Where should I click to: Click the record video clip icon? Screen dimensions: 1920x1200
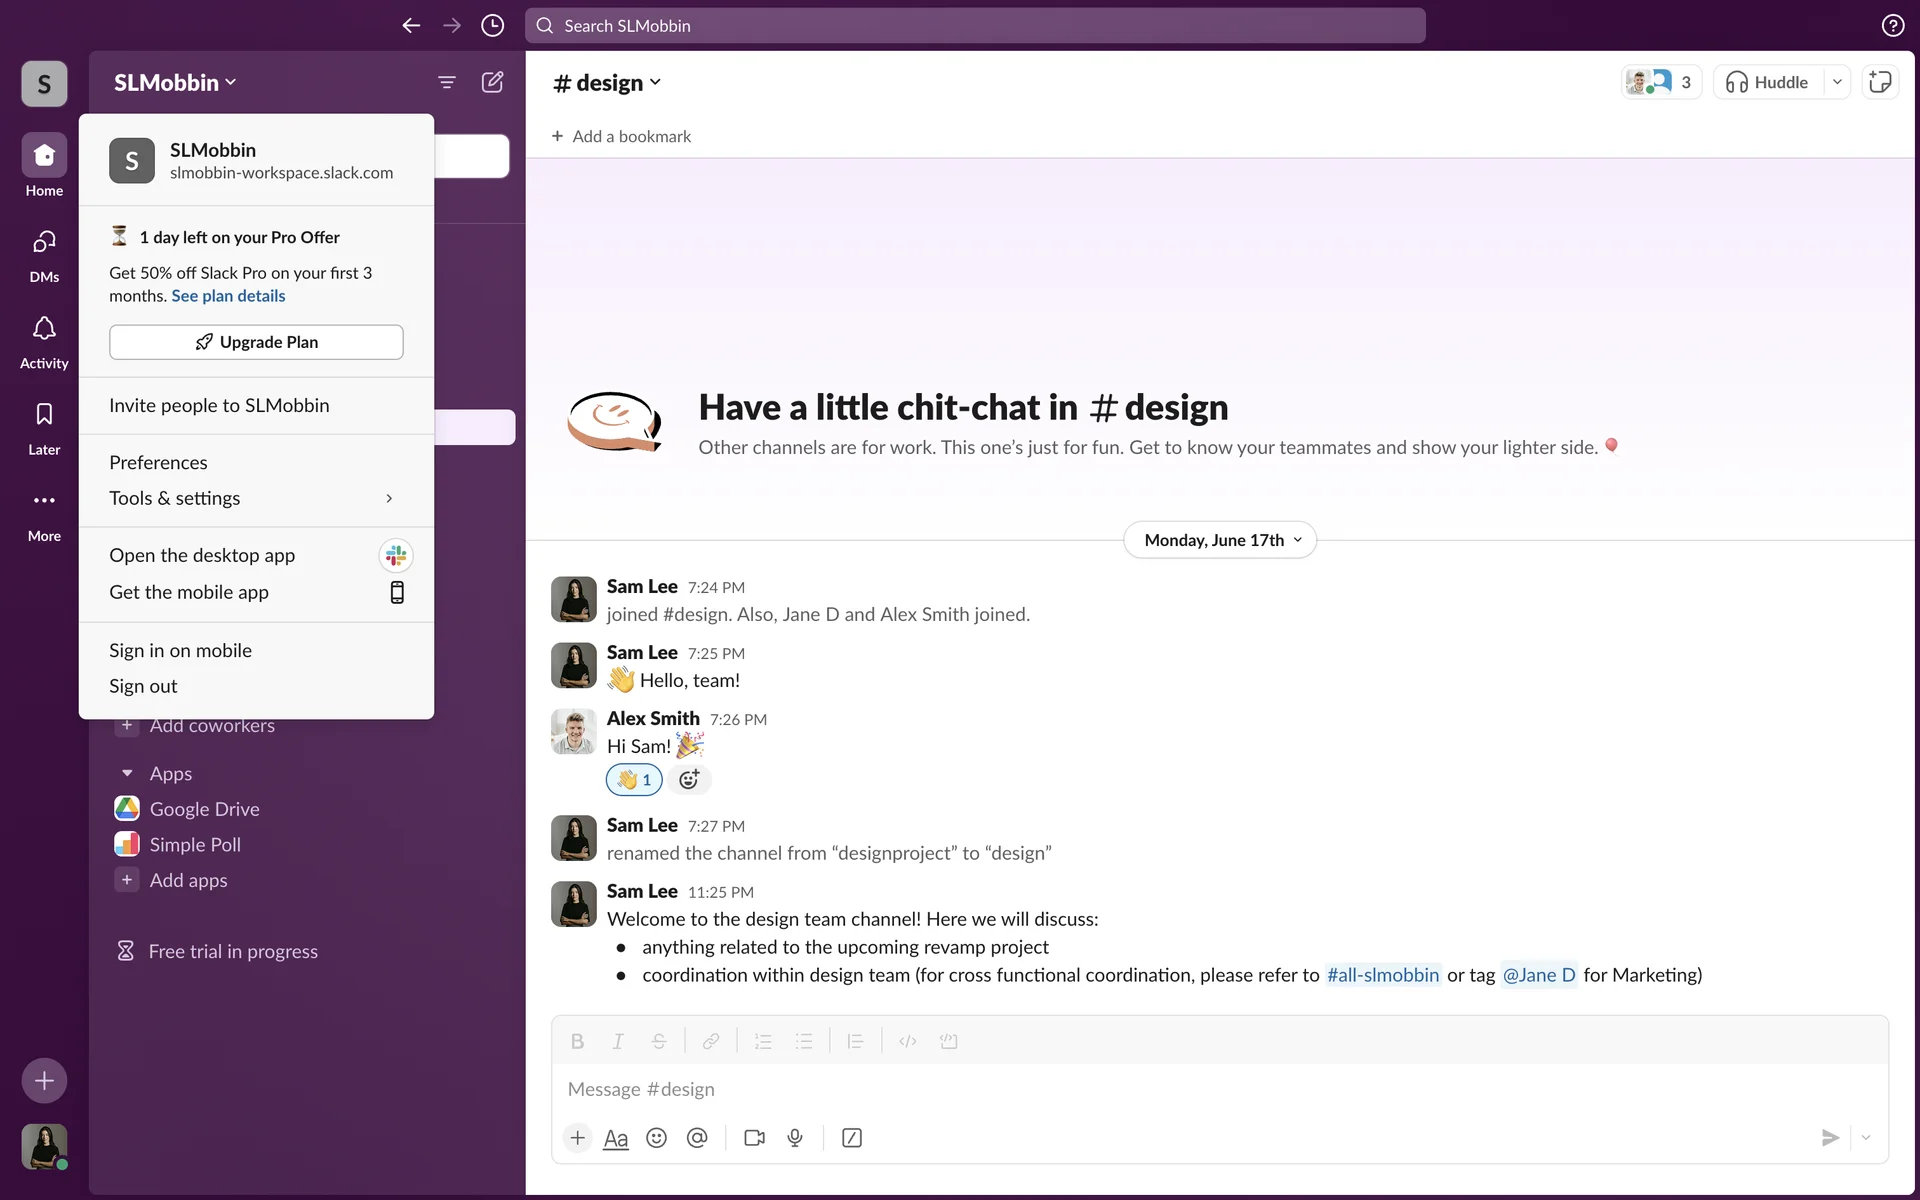754,1138
